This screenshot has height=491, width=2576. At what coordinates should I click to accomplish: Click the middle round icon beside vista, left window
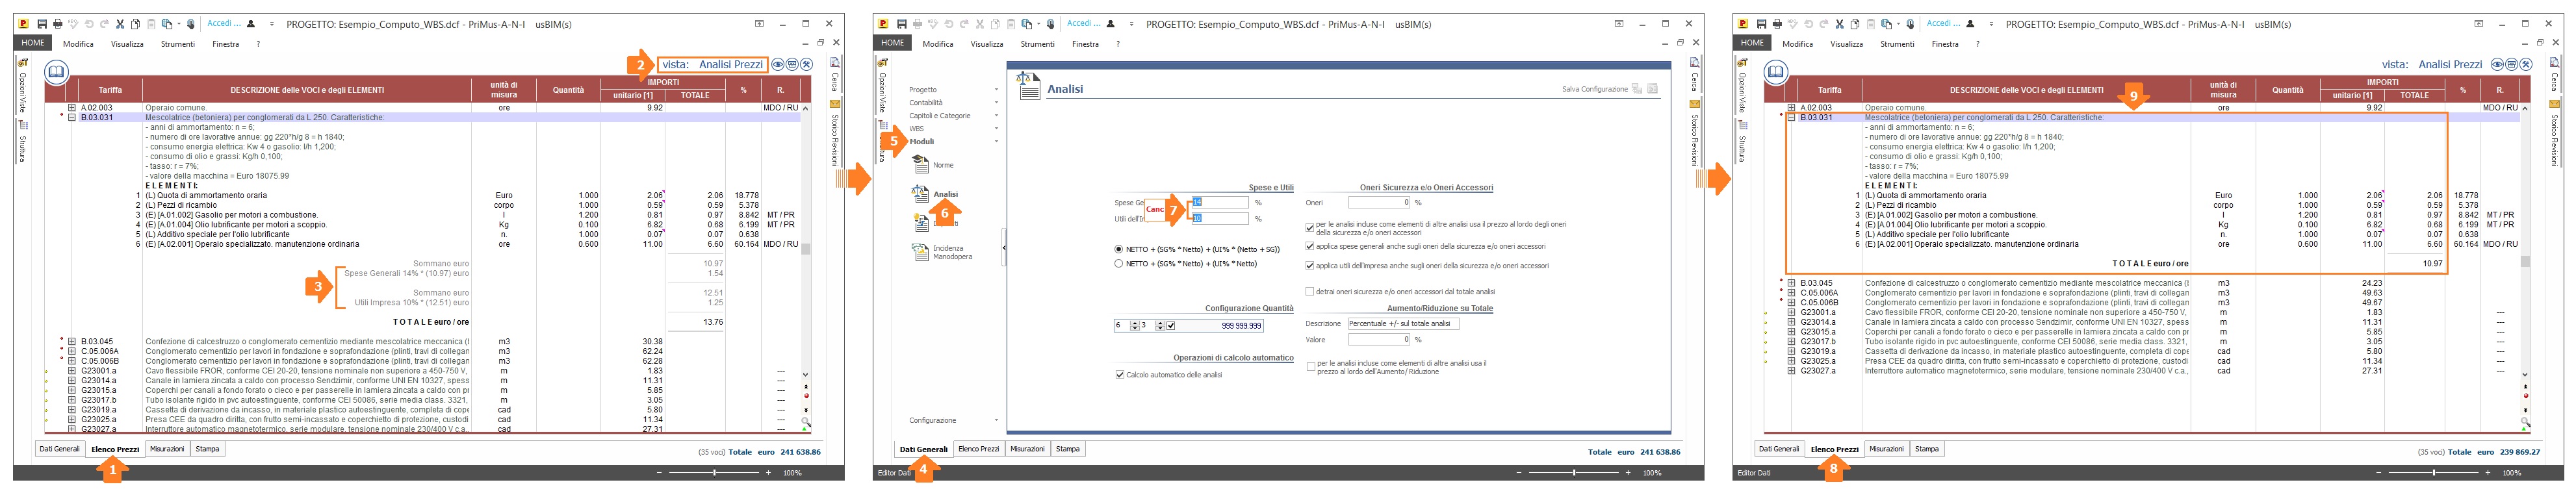click(792, 64)
